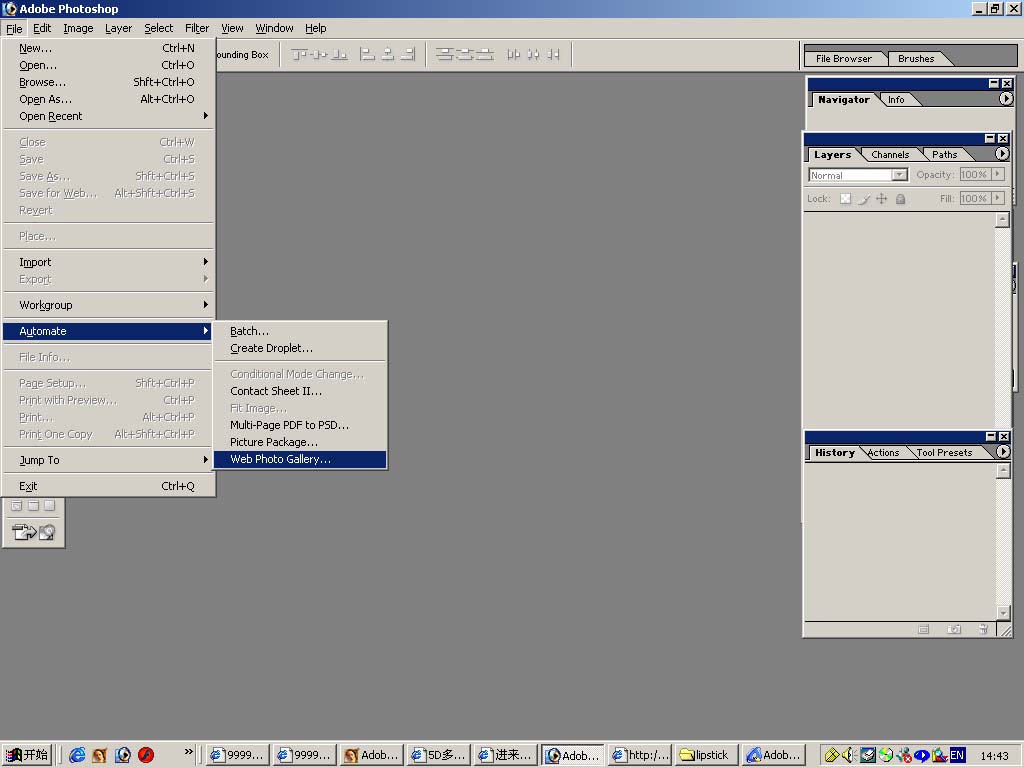This screenshot has height=768, width=1024.
Task: Click Distribute right edges icon
Action: click(554, 54)
